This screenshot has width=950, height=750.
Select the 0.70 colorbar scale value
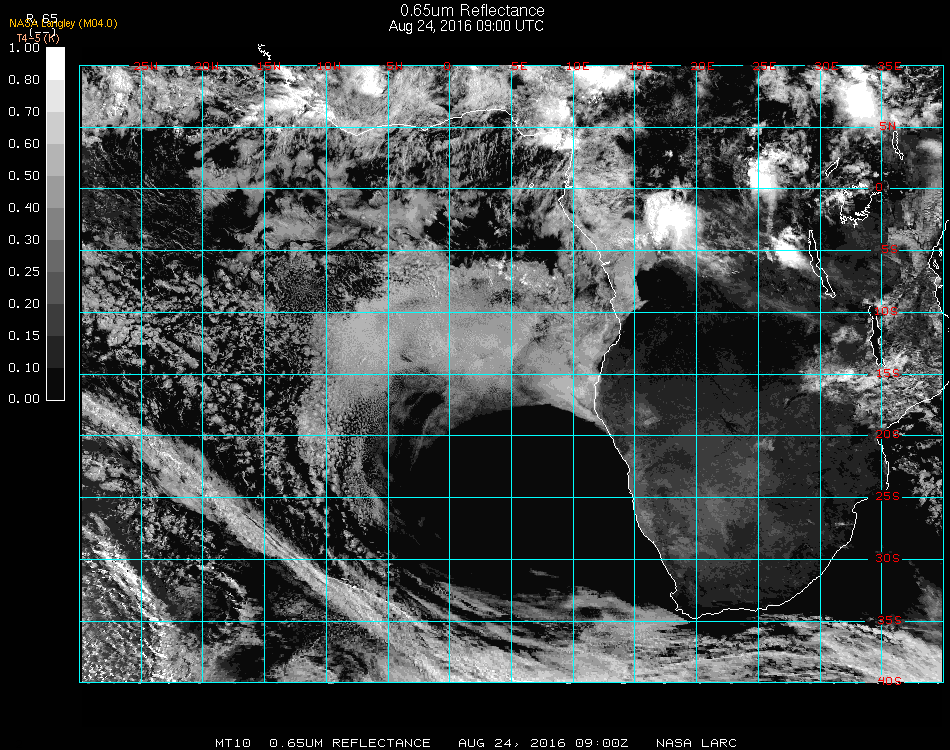click(24, 112)
